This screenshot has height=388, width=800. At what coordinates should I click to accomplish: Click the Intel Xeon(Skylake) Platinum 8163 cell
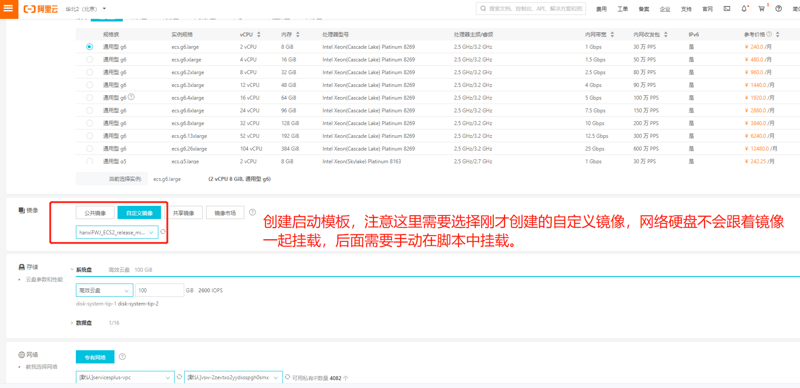(x=362, y=161)
